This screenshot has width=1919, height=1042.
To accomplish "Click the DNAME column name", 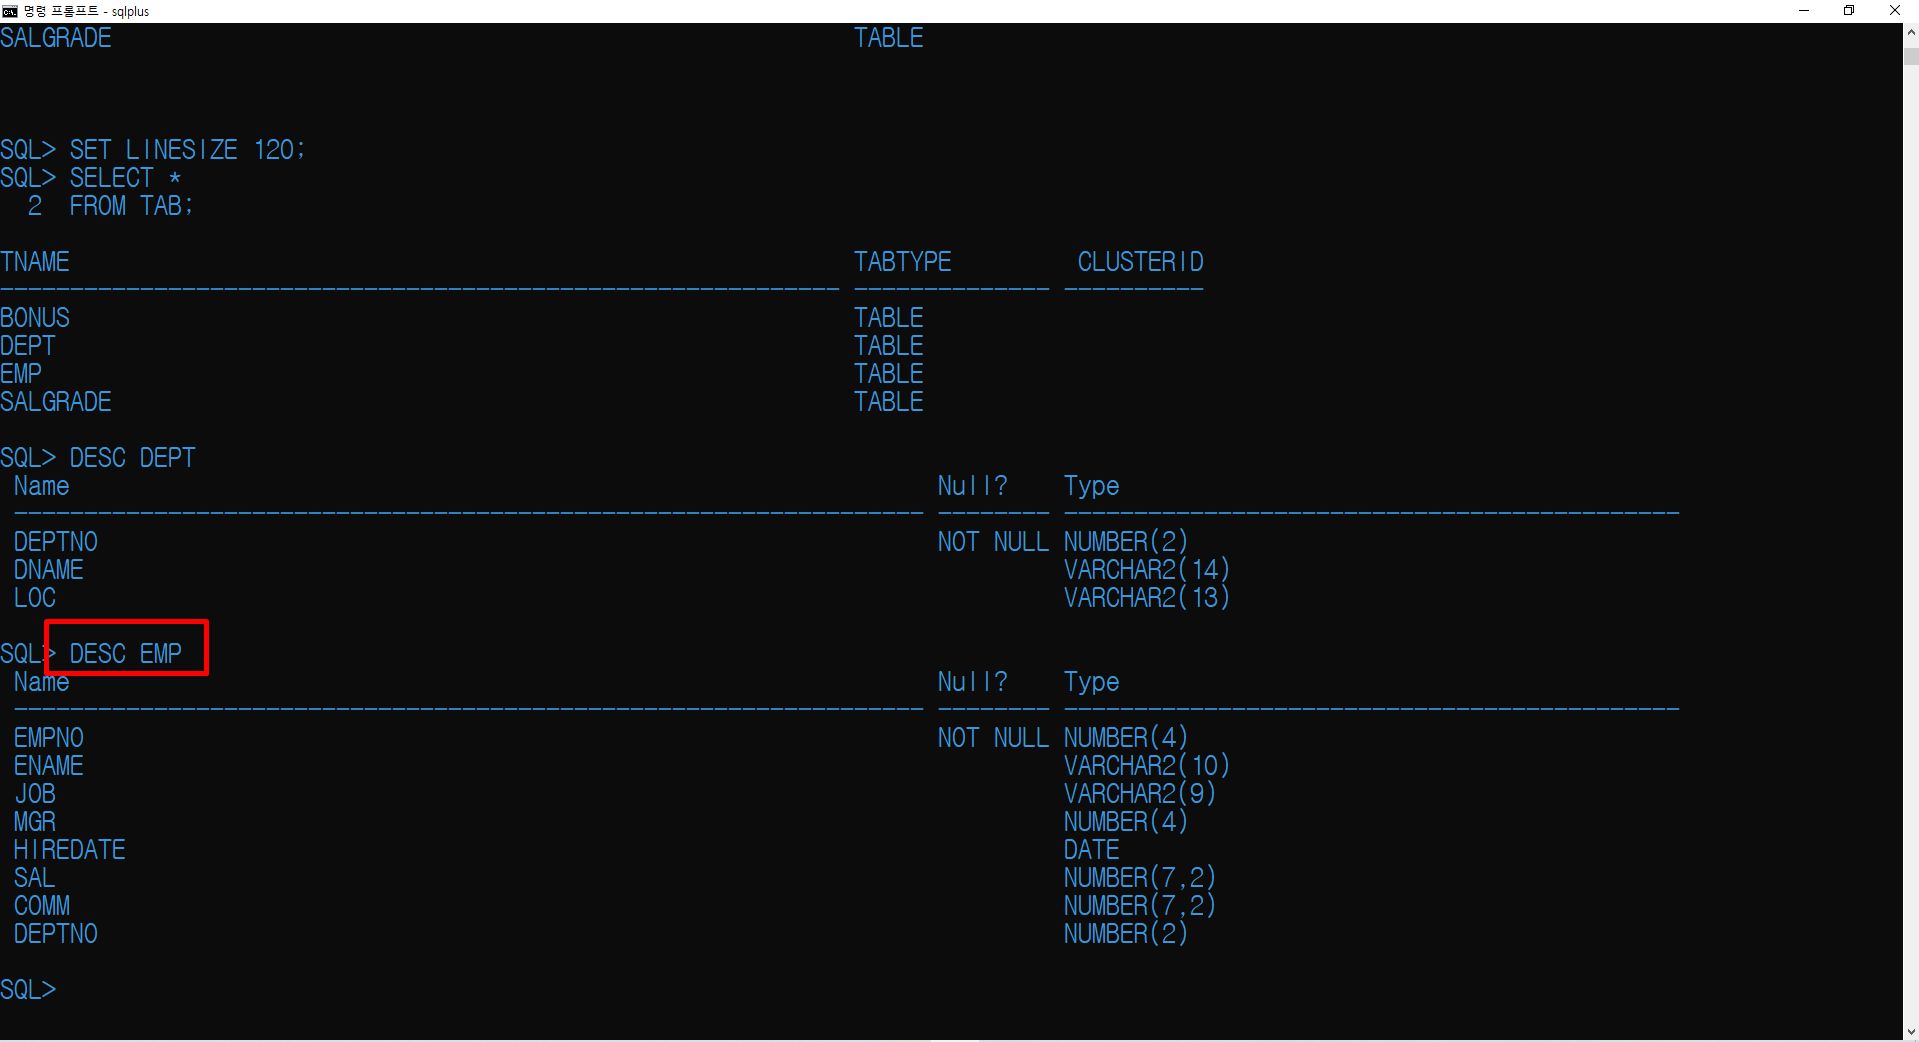I will (x=49, y=570).
